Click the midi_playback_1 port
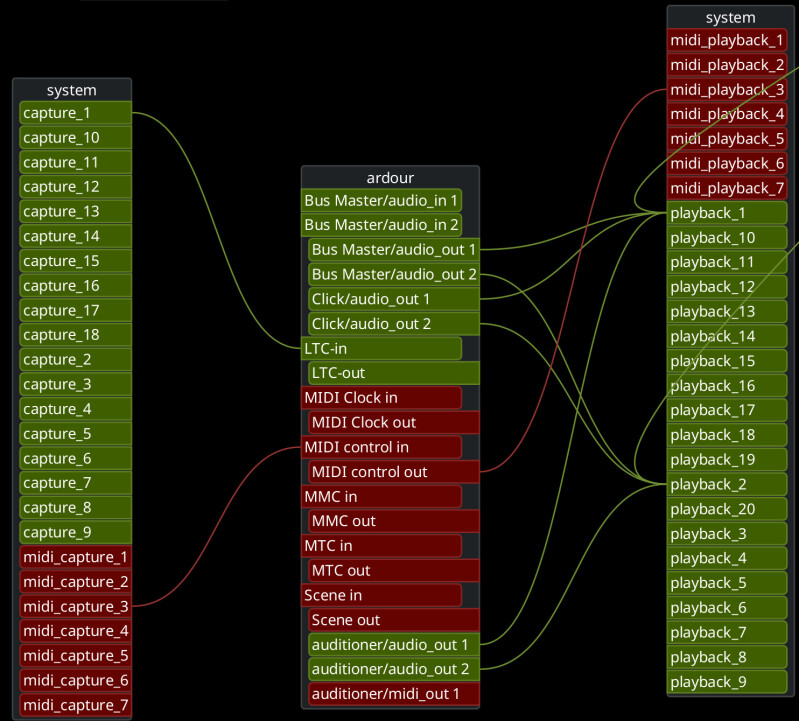The width and height of the screenshot is (799, 721). (x=727, y=40)
